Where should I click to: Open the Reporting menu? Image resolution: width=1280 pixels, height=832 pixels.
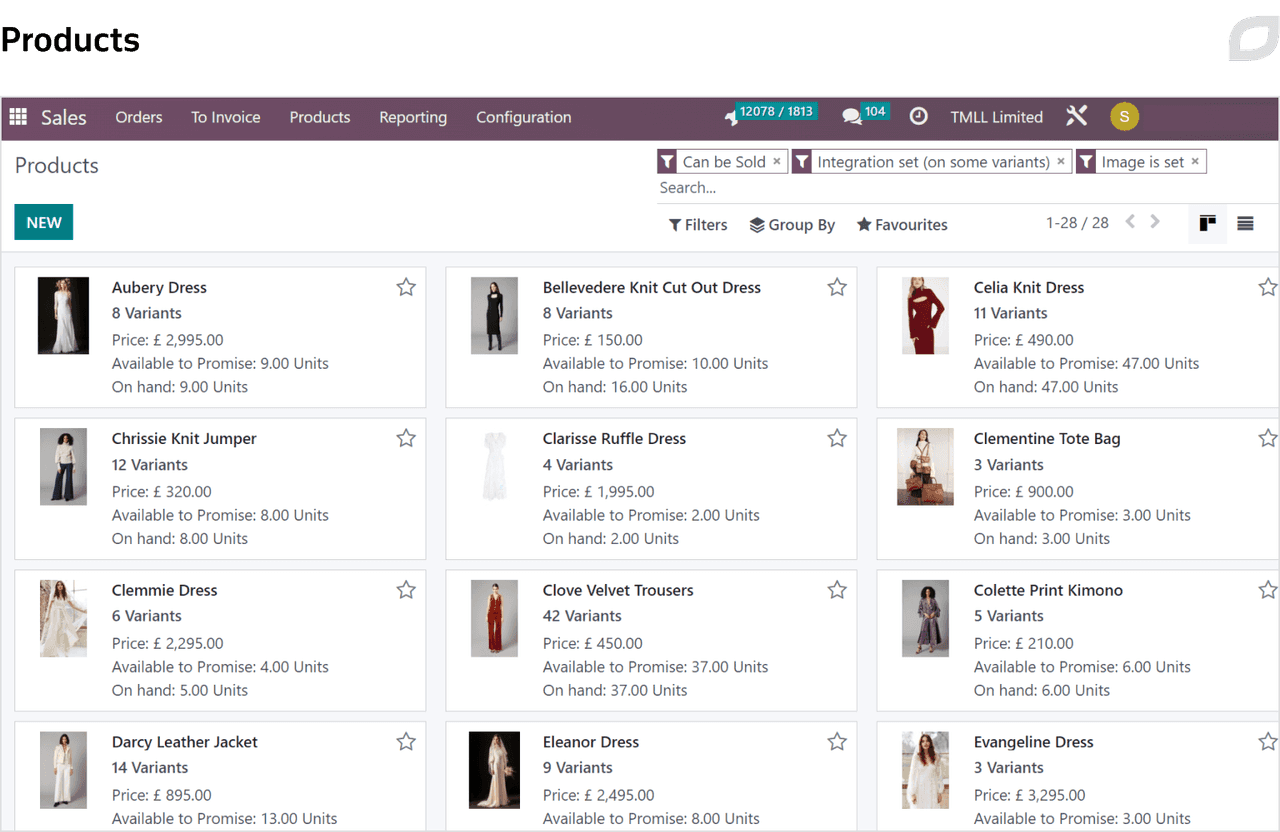tap(413, 117)
